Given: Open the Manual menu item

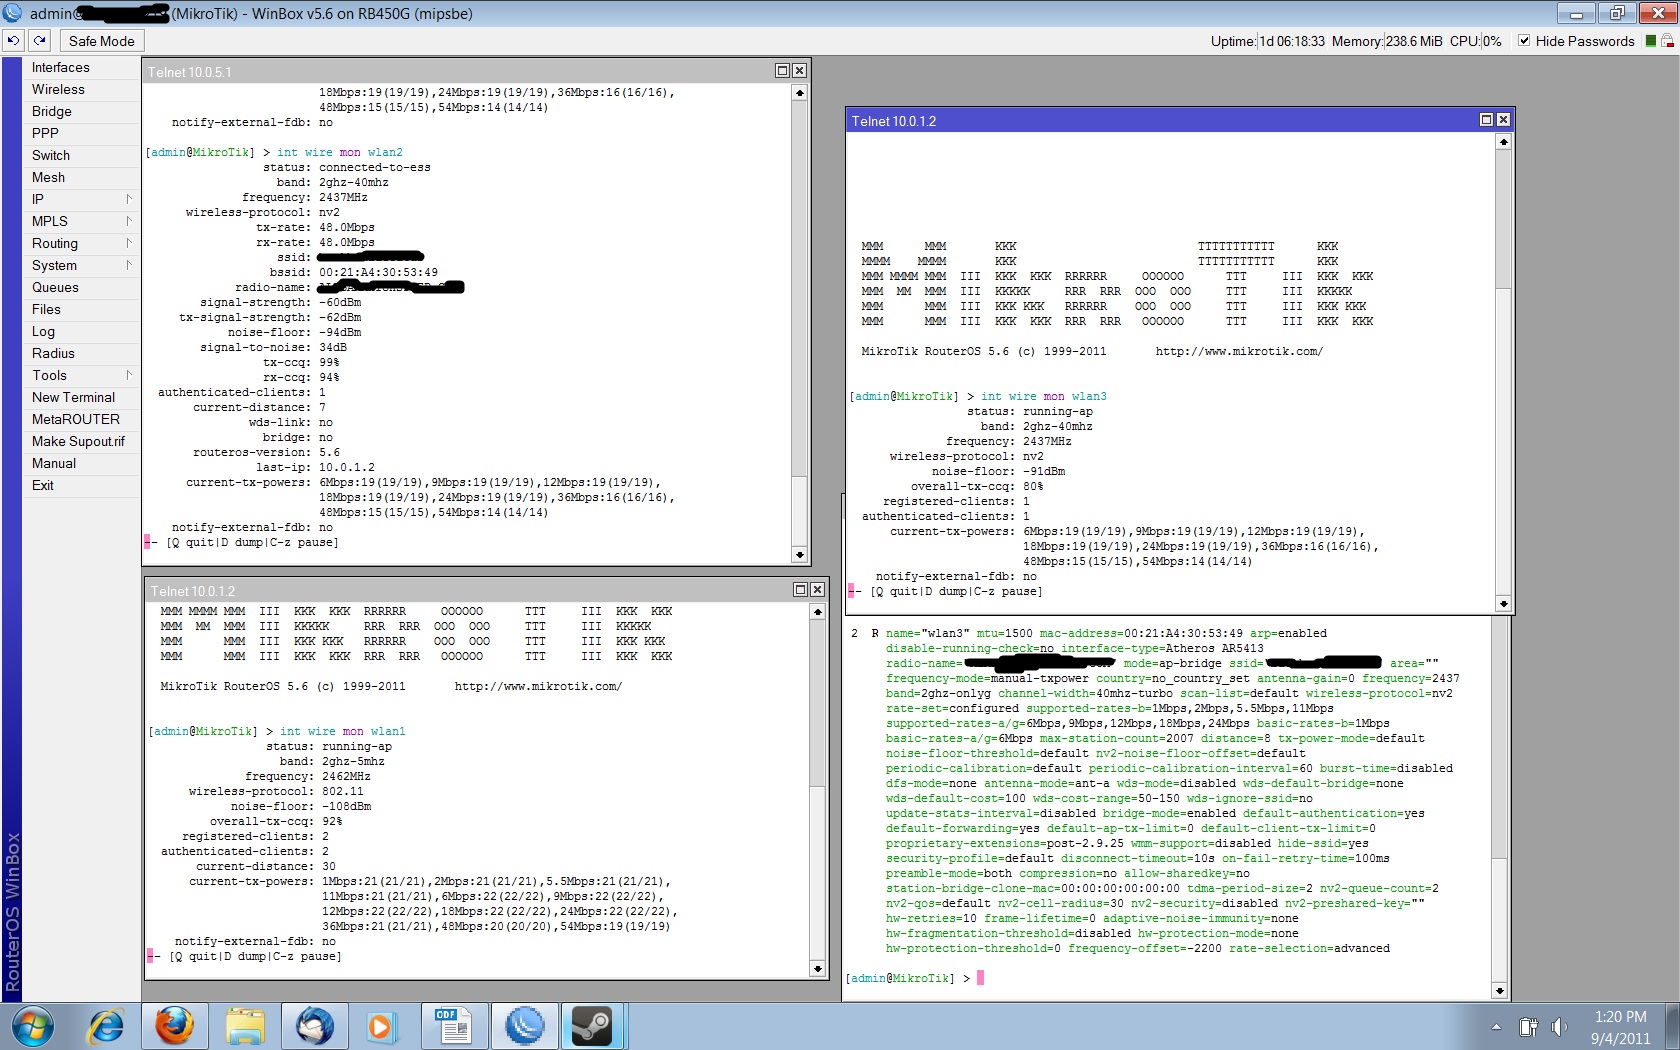Looking at the screenshot, I should 54,463.
